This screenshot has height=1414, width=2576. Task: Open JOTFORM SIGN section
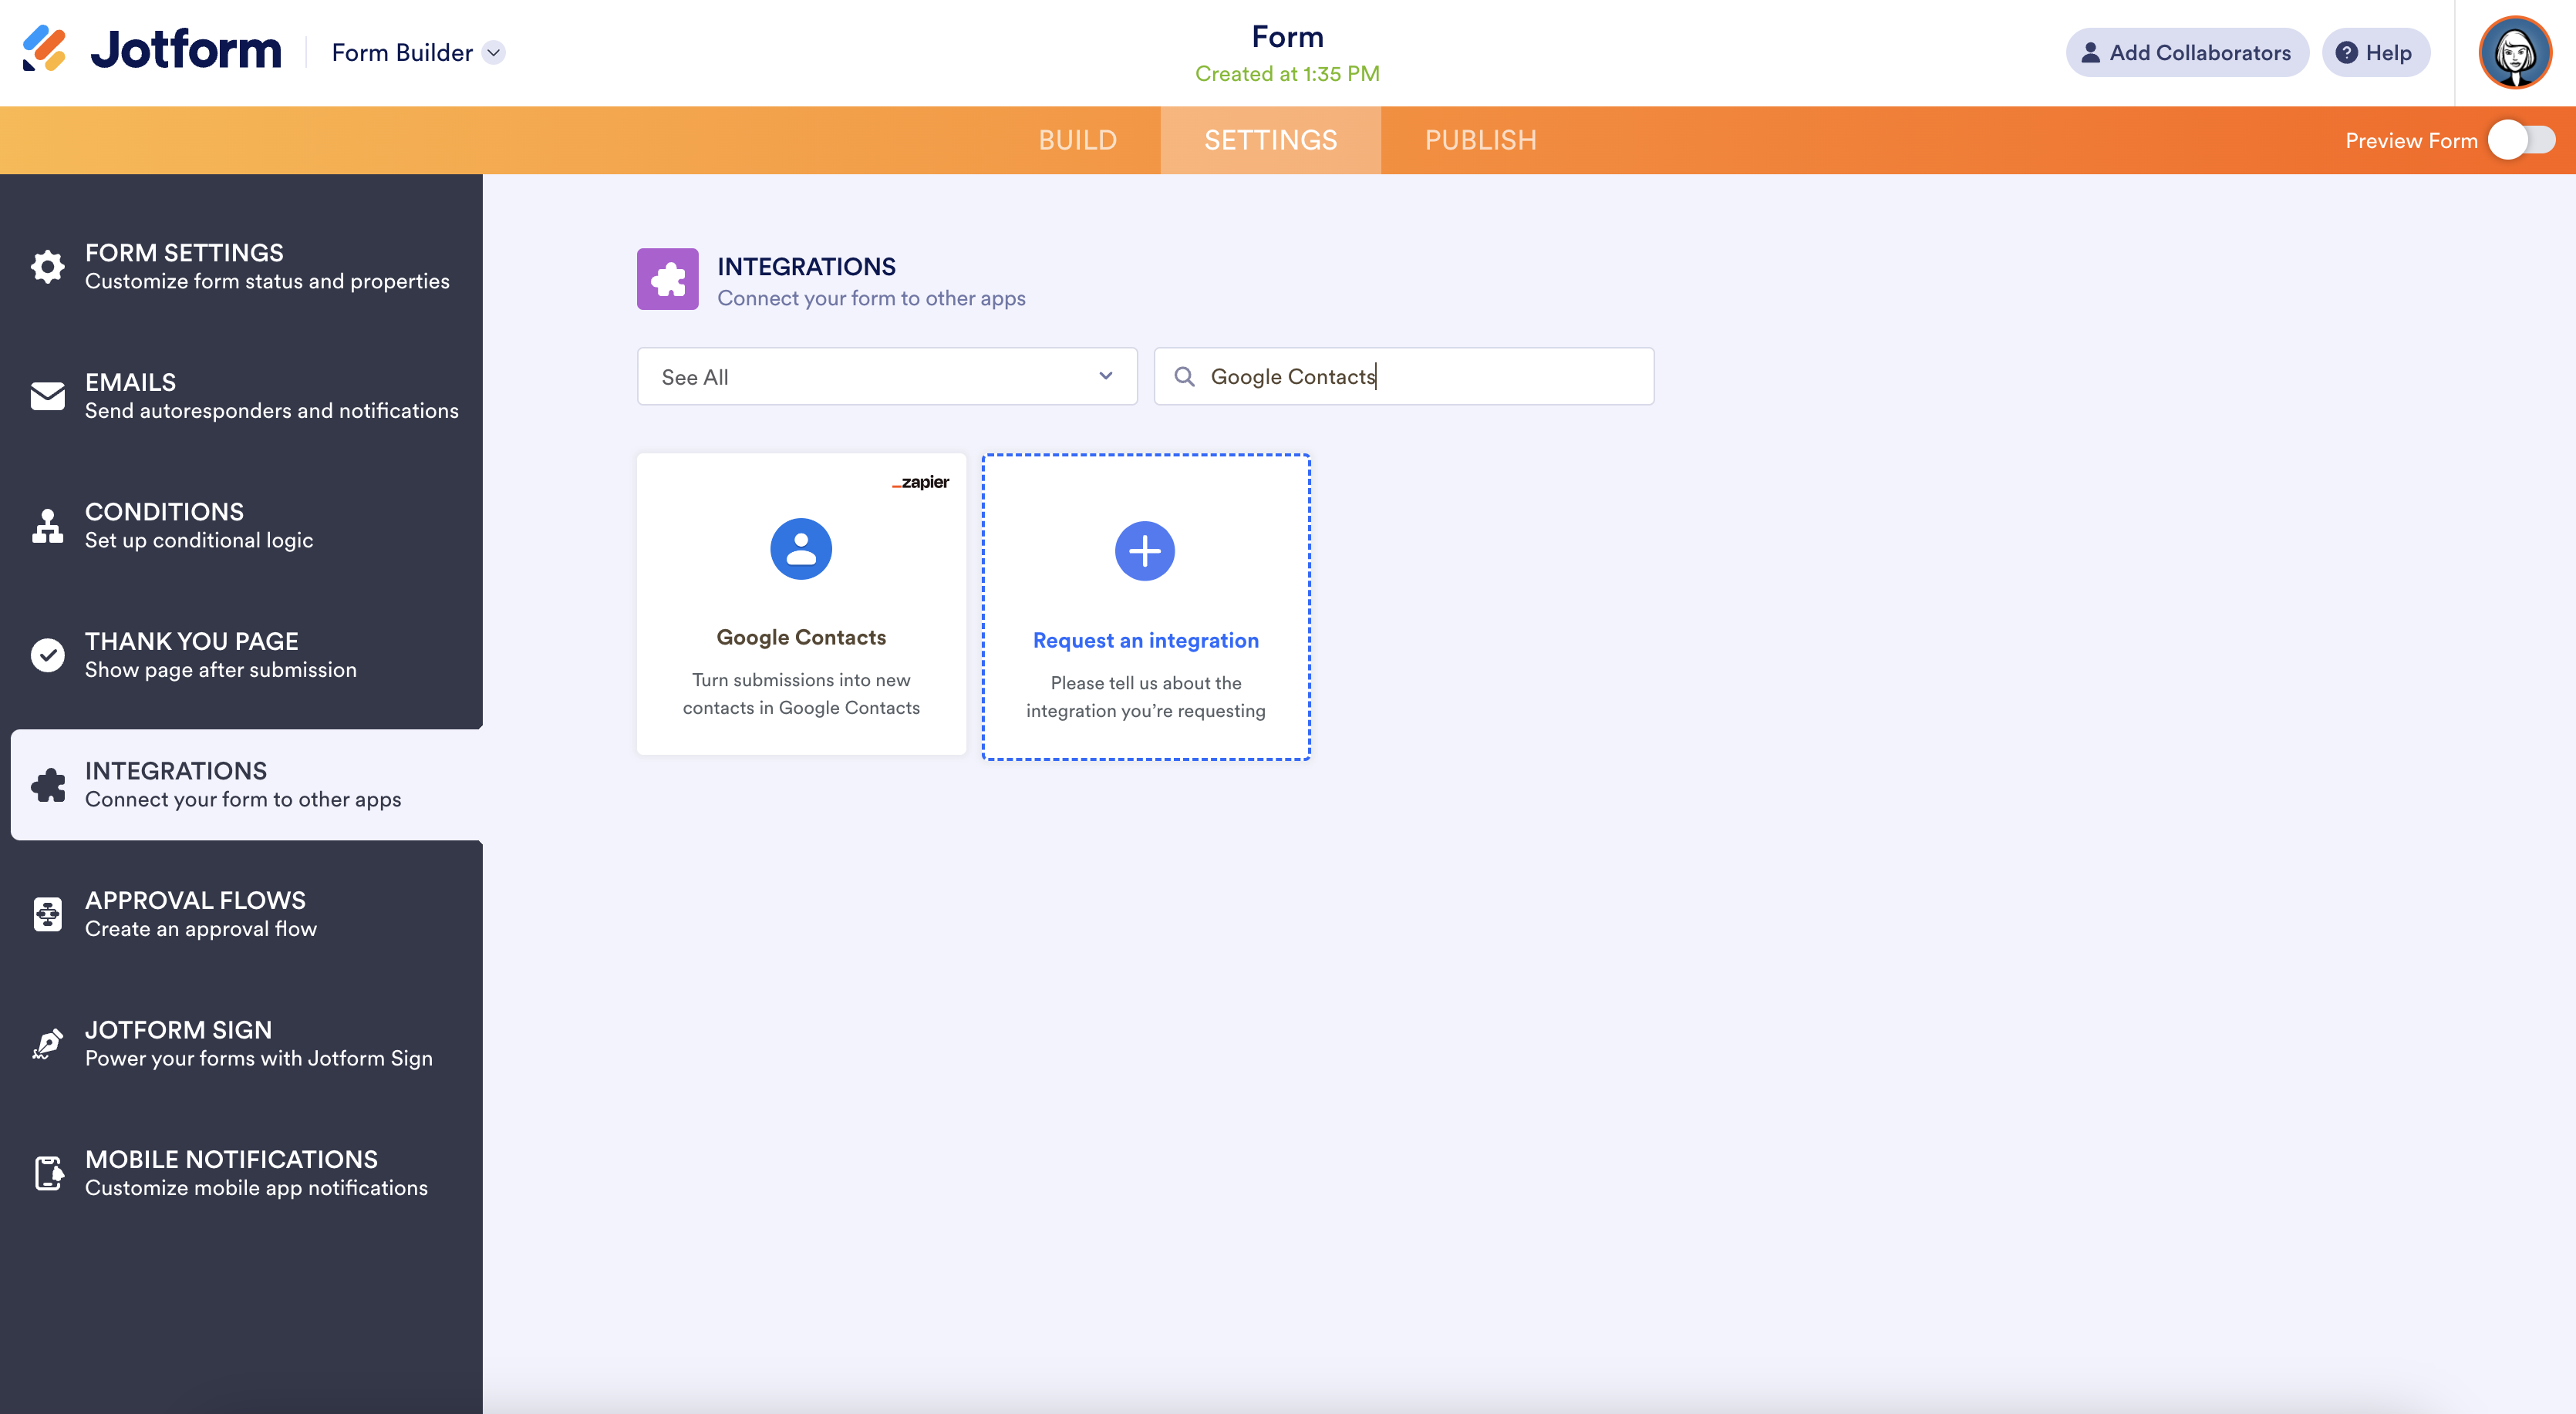[241, 1043]
